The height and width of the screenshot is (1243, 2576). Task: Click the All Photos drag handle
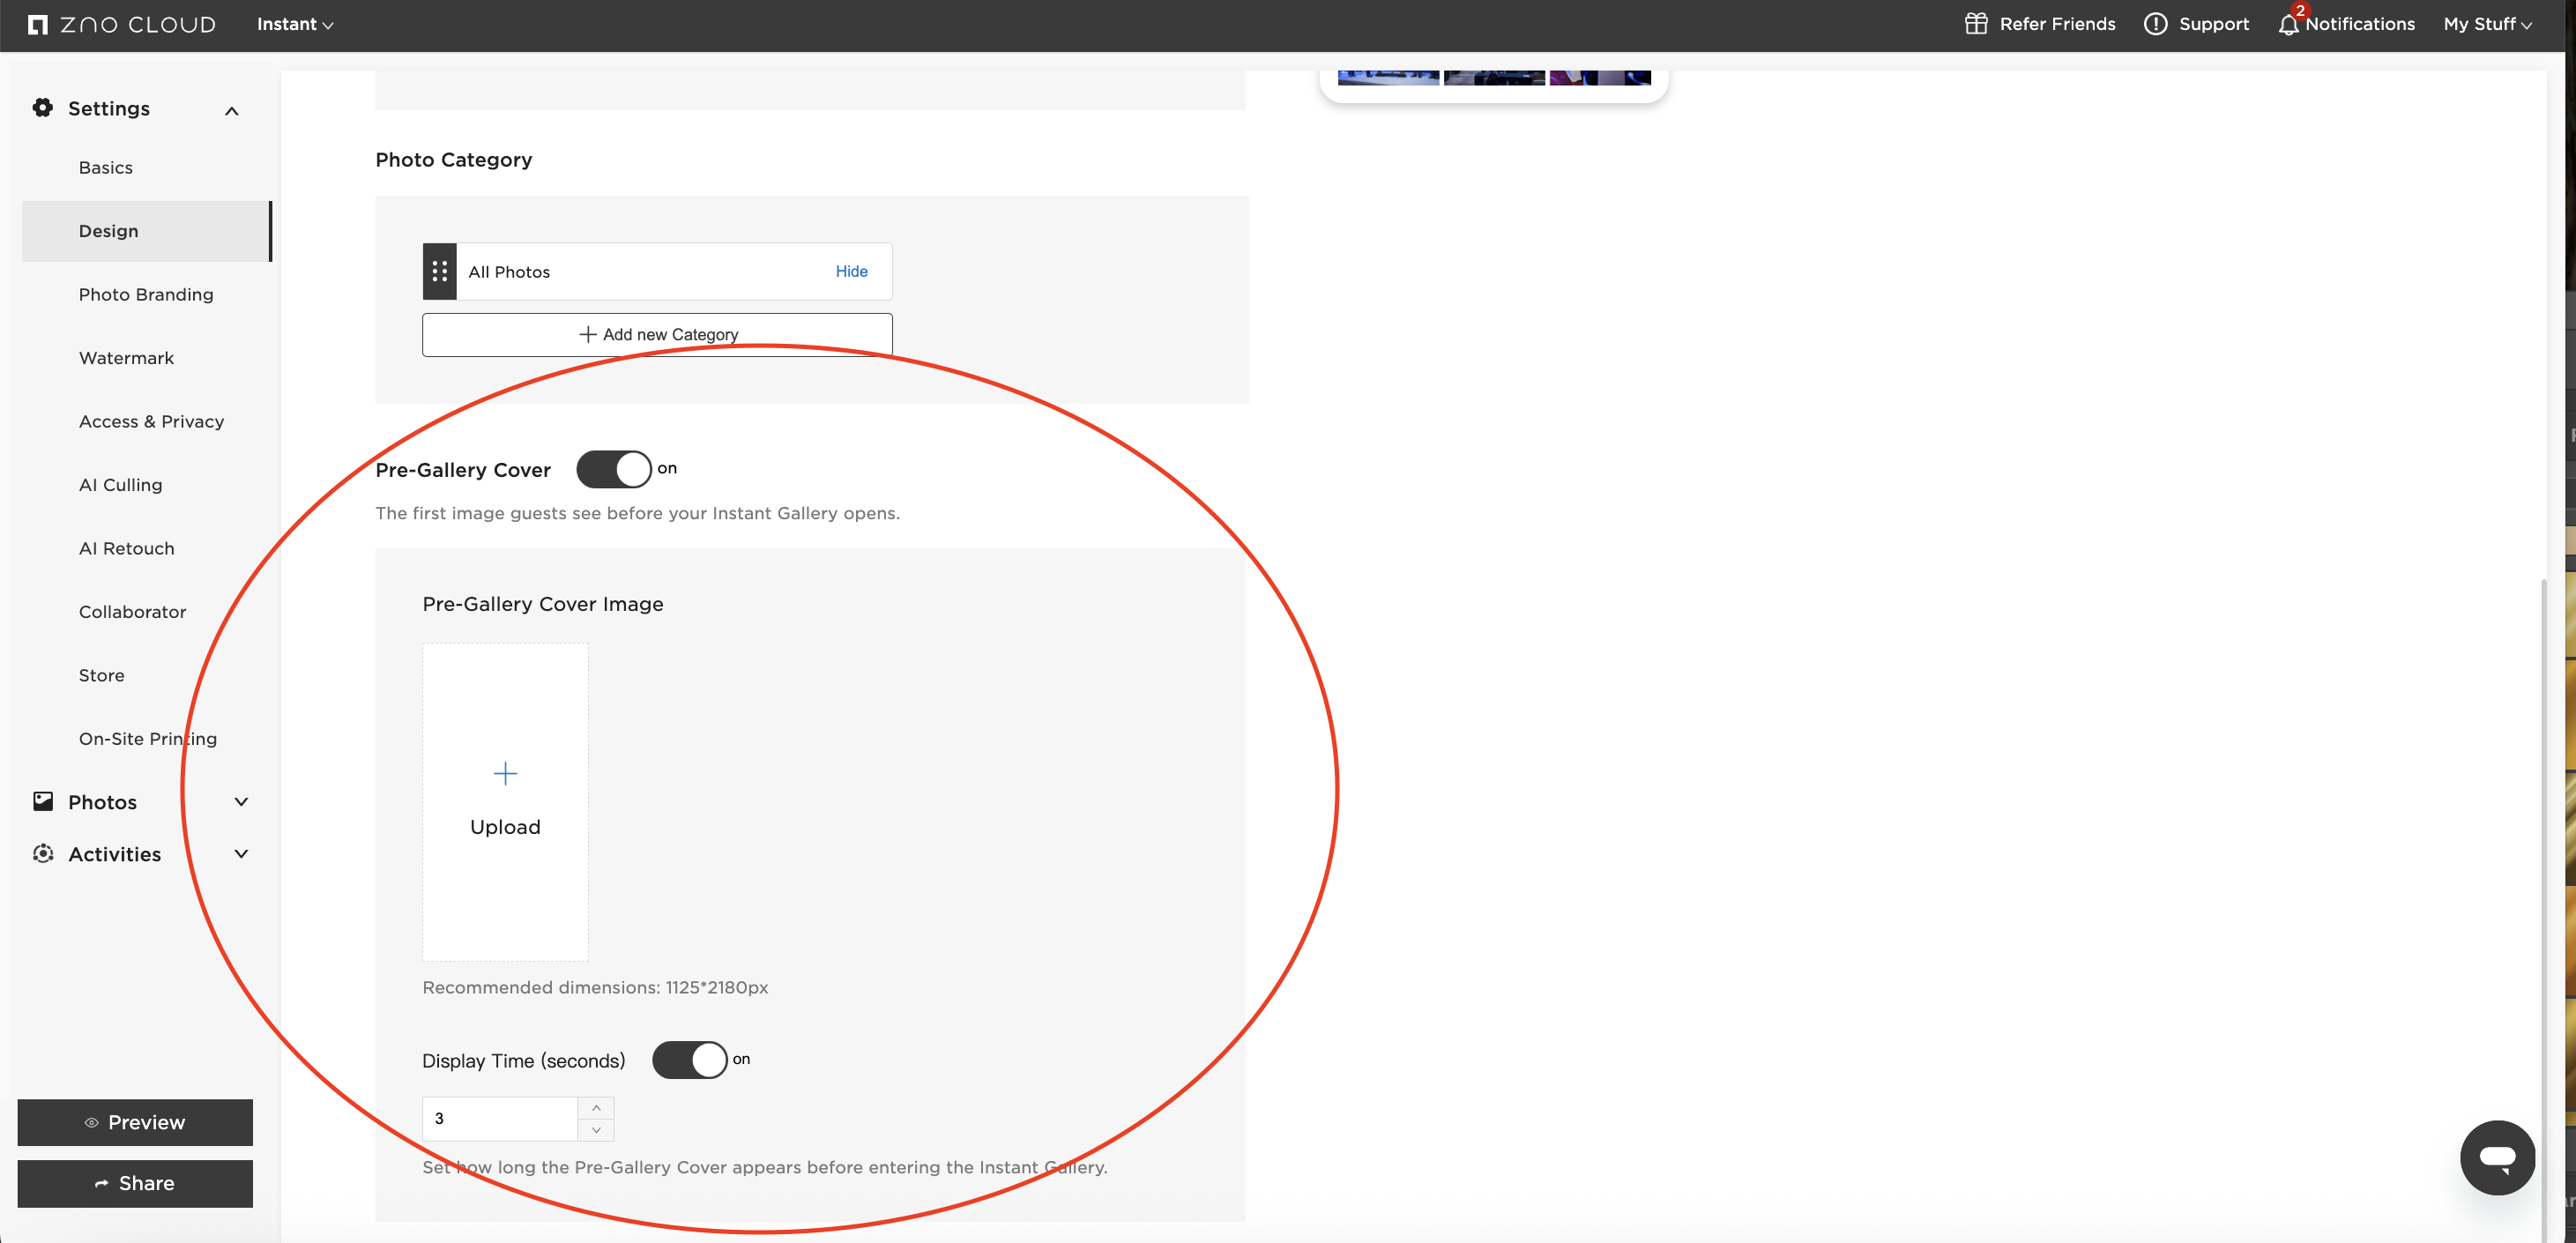coord(439,271)
